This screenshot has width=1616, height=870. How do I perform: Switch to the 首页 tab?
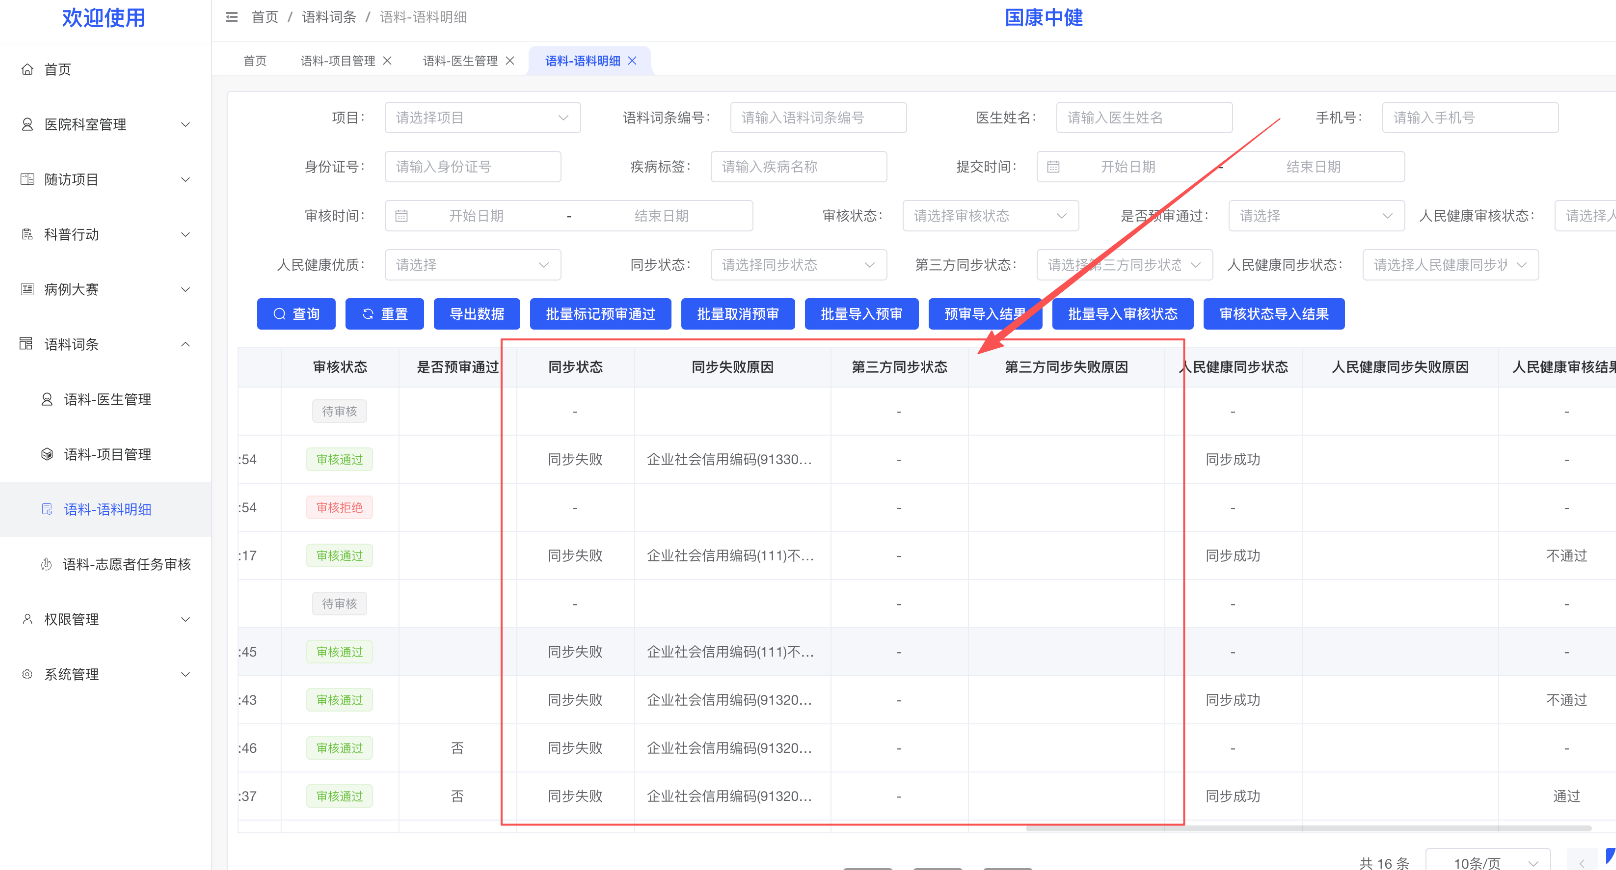pyautogui.click(x=255, y=61)
